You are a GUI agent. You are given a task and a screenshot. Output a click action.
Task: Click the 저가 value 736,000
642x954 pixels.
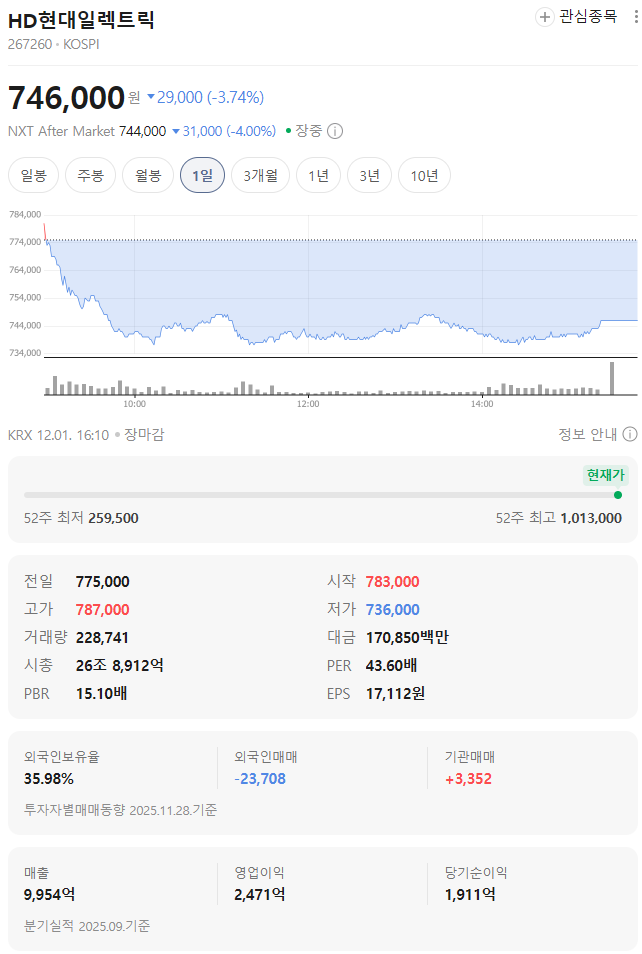pyautogui.click(x=392, y=609)
